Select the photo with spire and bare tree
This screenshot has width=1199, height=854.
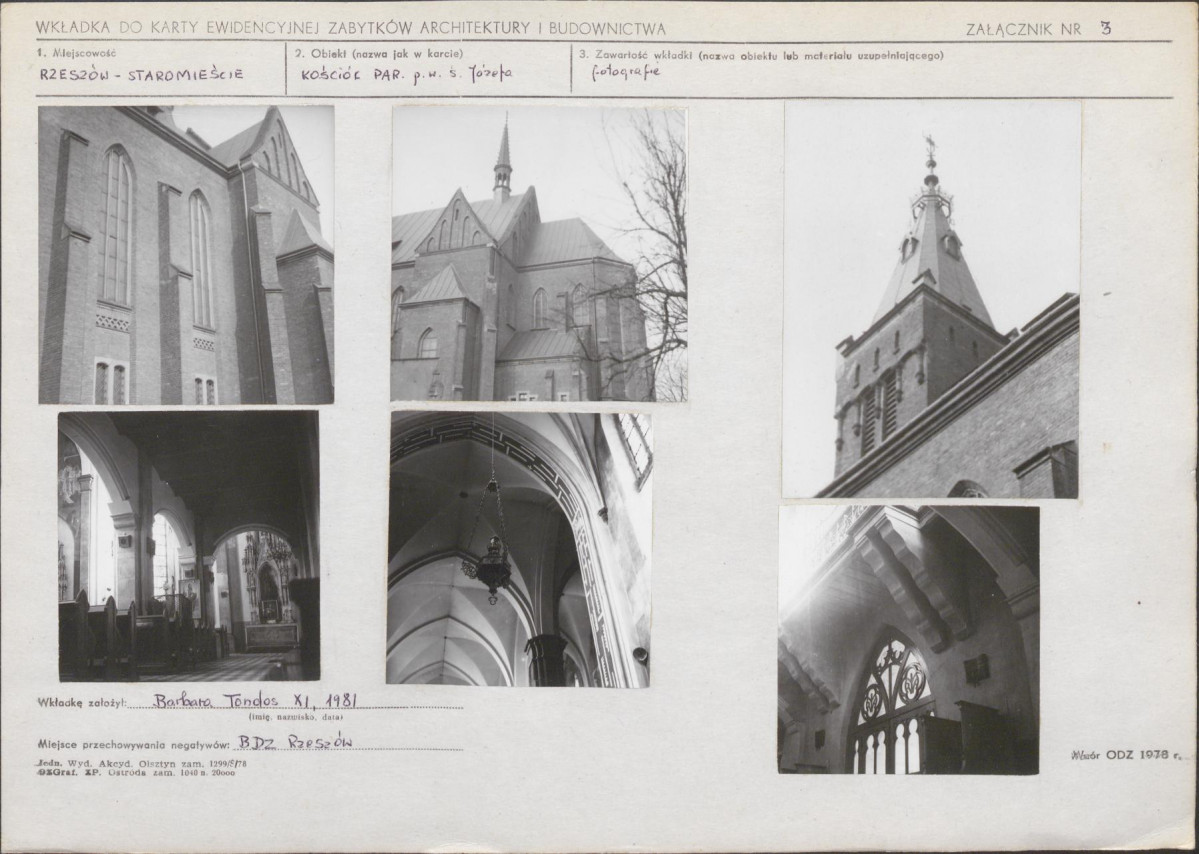pos(538,254)
